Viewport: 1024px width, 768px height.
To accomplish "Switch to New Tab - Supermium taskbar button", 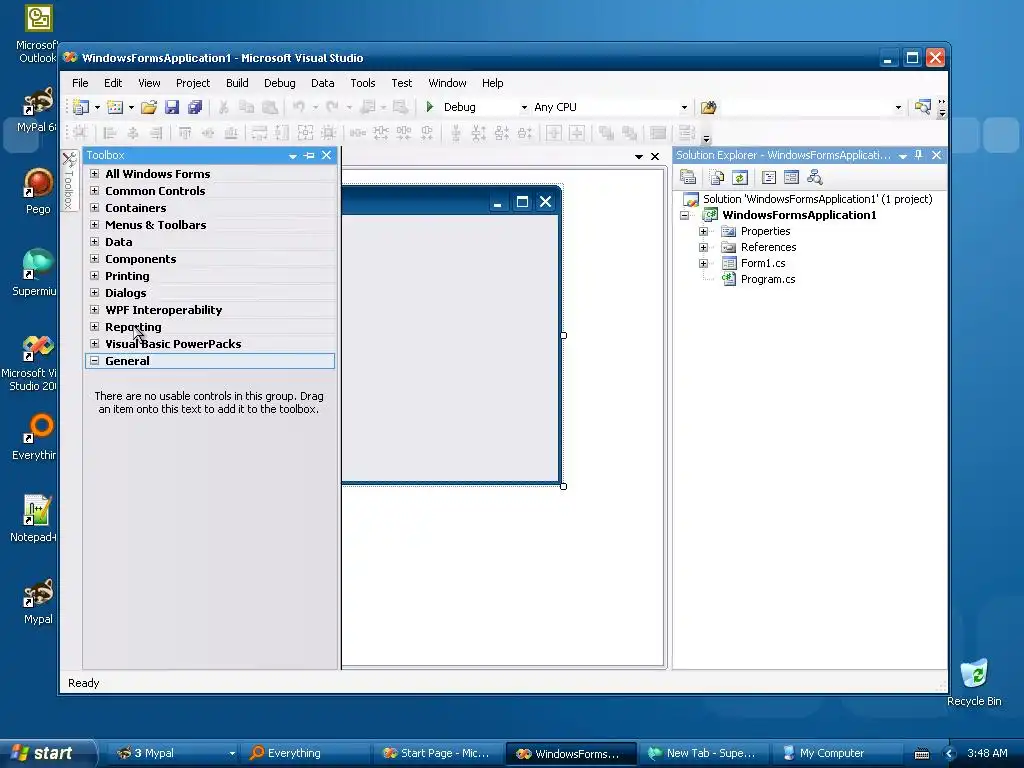I will [704, 753].
